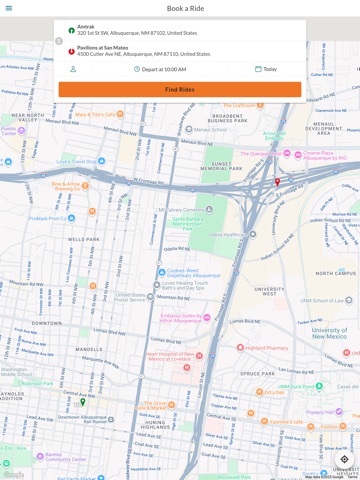Viewport: 360px width, 480px height.
Task: Click the Find Rides button
Action: [180, 89]
